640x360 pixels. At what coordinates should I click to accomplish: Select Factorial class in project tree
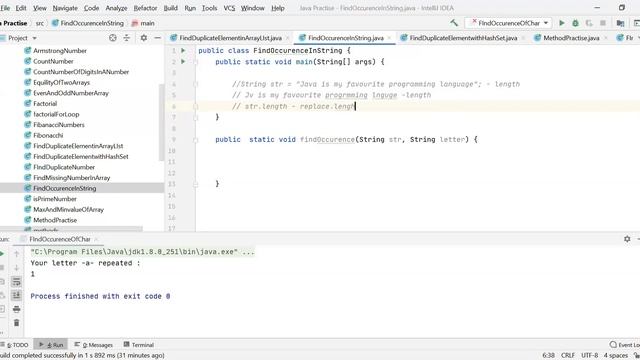45,104
